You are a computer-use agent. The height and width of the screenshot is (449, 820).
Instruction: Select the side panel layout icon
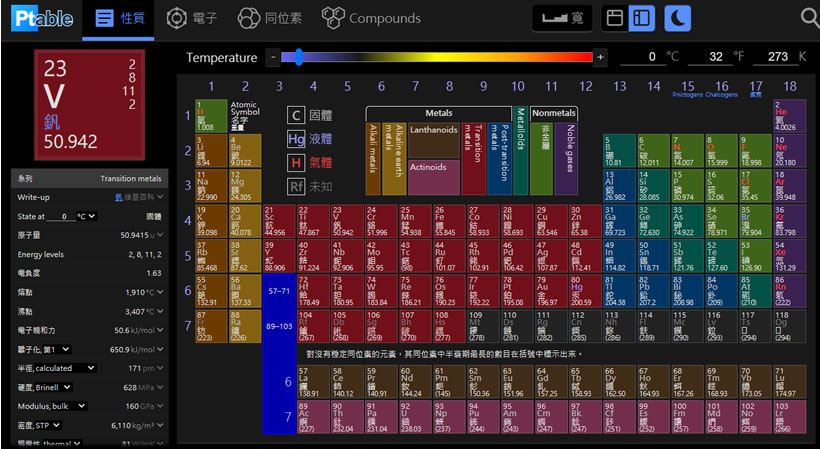pyautogui.click(x=641, y=18)
